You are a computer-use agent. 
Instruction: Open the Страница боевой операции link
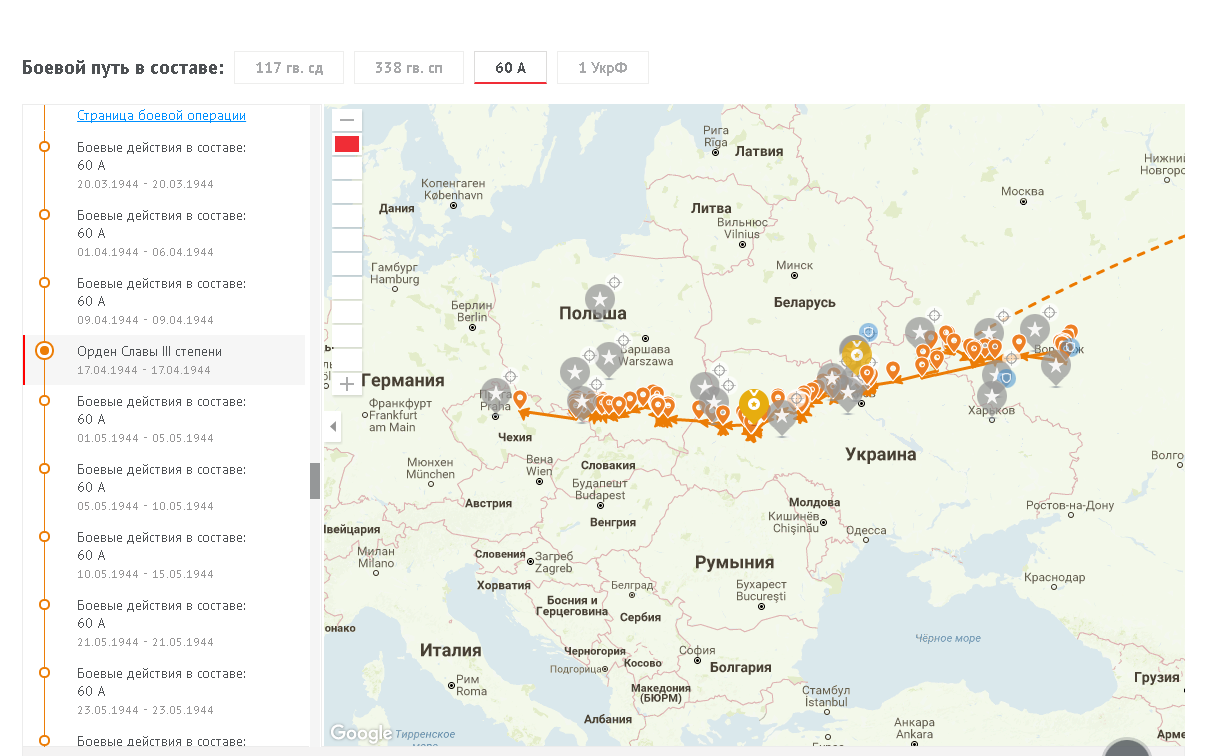point(161,115)
